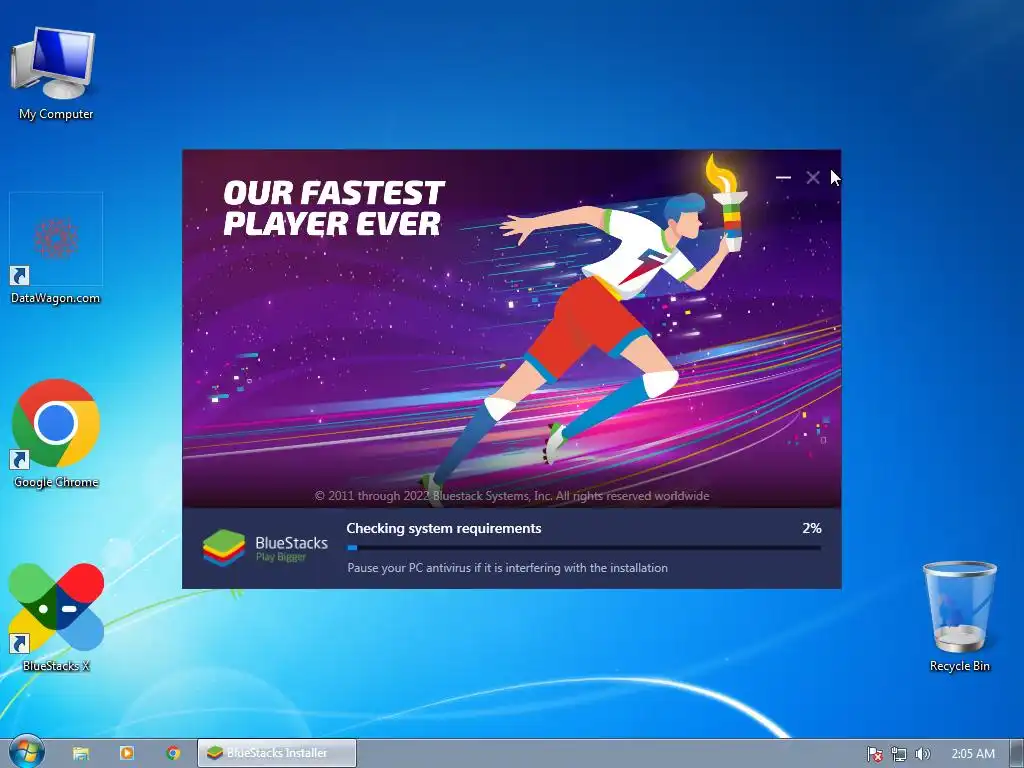This screenshot has height=768, width=1024.
Task: Click the installation progress bar
Action: click(x=584, y=548)
